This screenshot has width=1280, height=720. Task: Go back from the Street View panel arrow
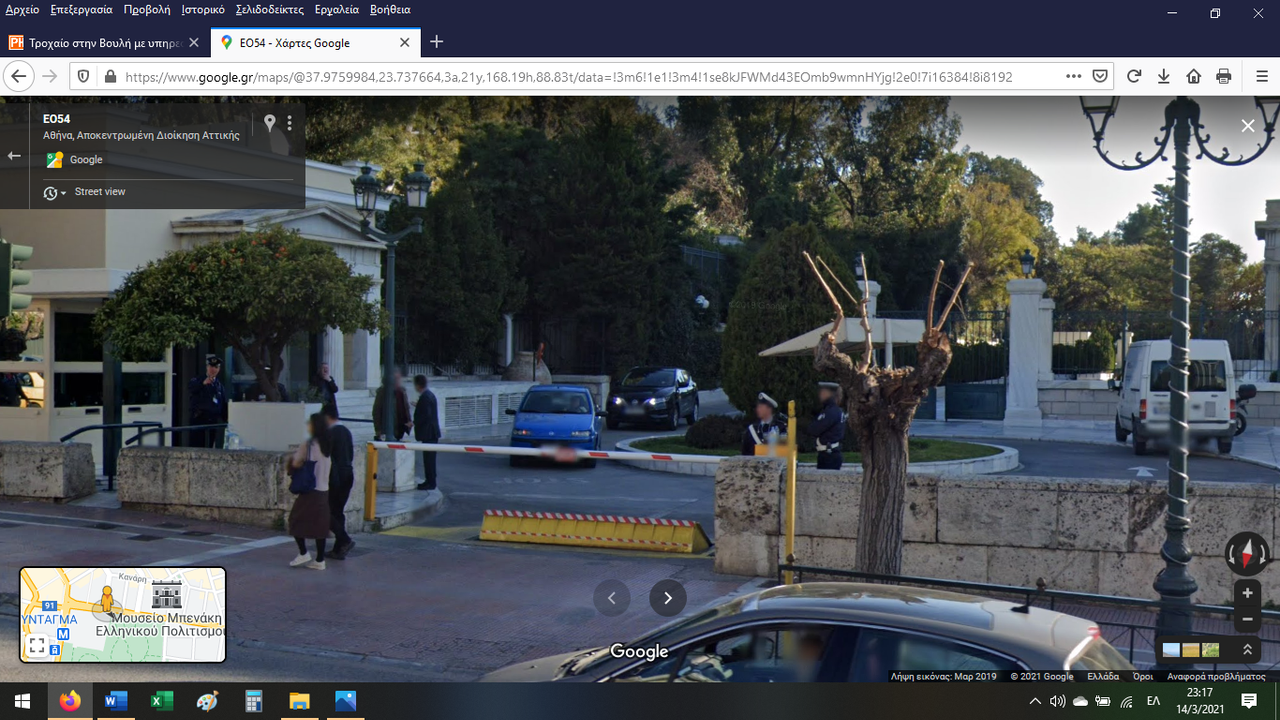tap(14, 156)
